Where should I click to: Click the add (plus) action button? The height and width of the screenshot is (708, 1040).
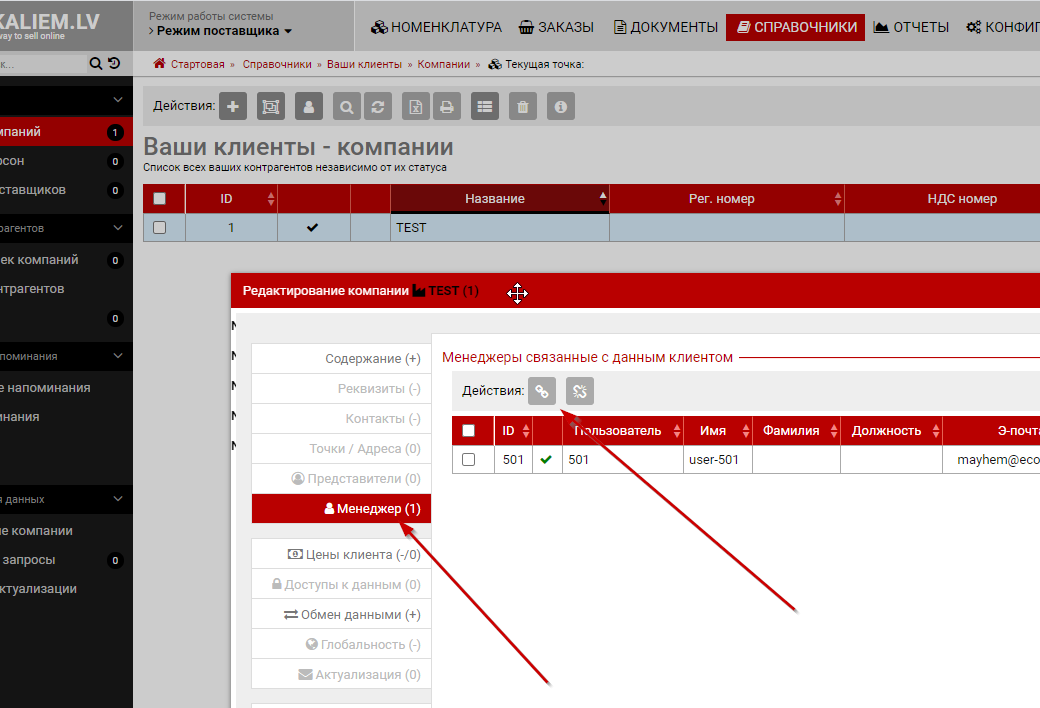coord(233,106)
